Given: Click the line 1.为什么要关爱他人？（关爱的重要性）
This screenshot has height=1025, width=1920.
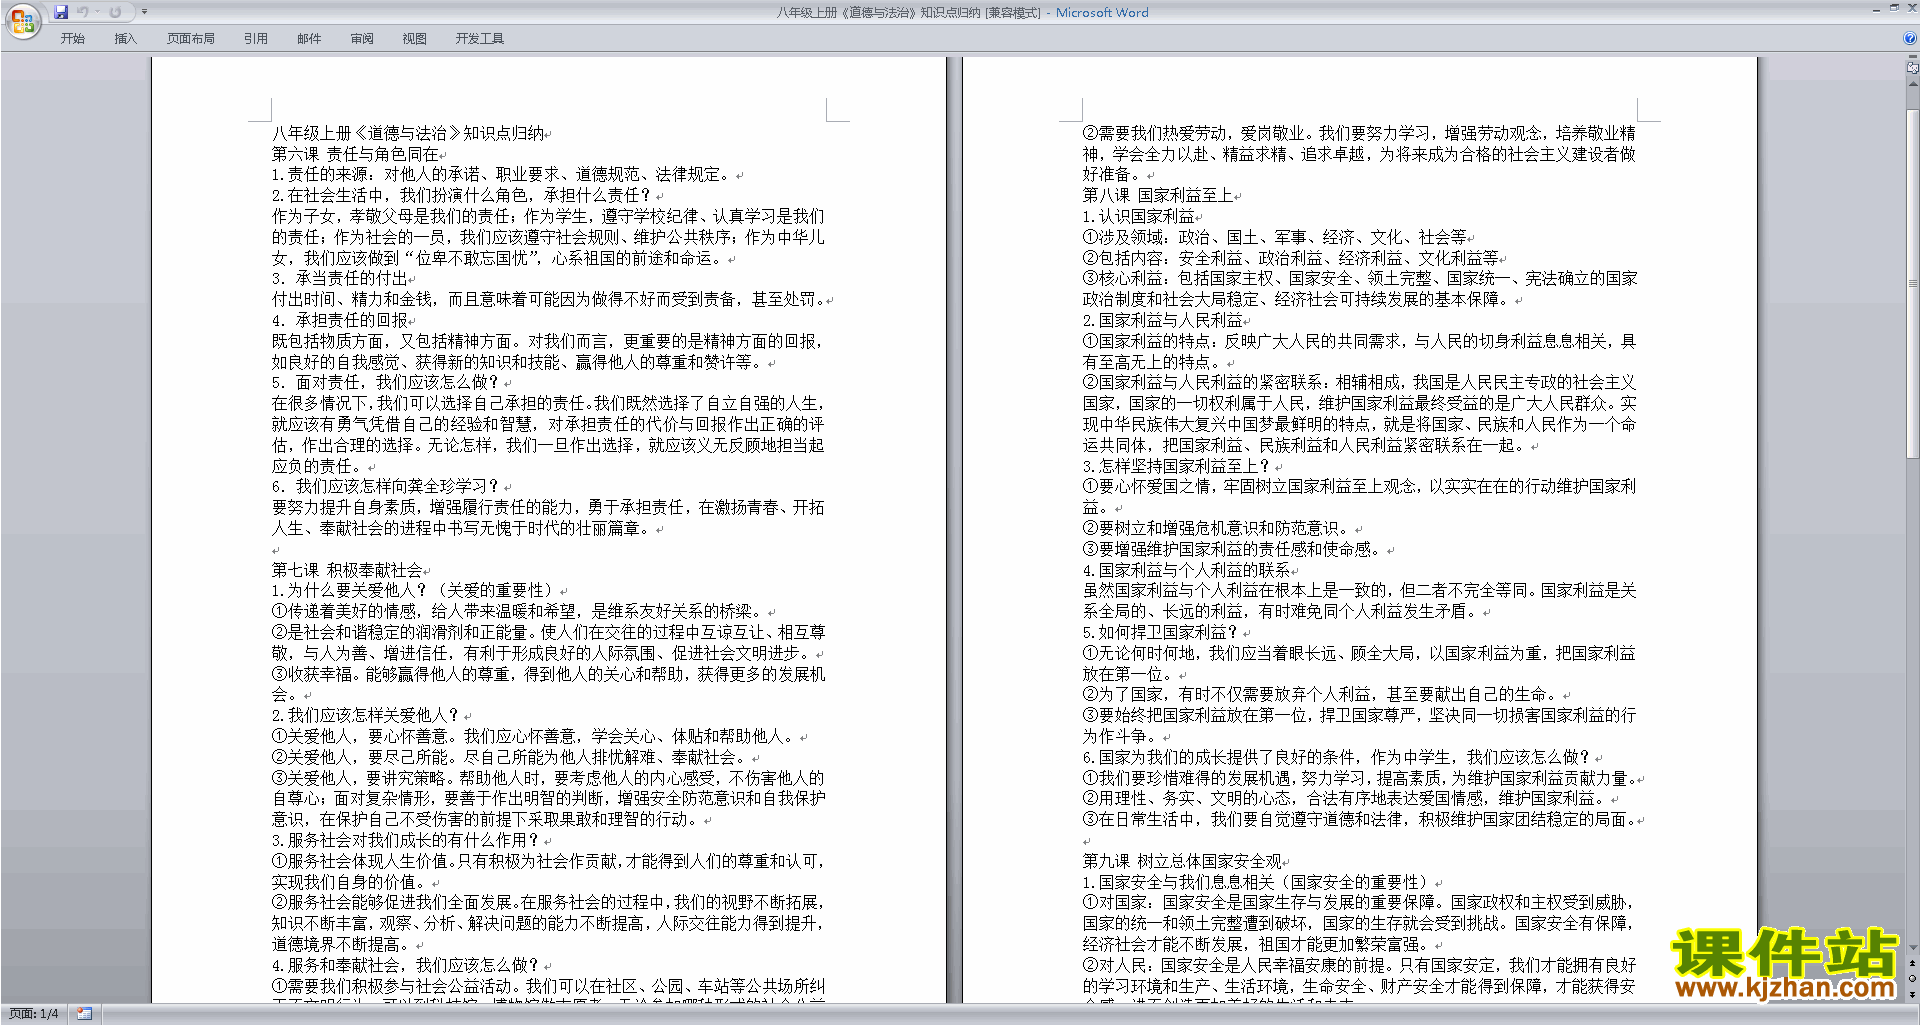Looking at the screenshot, I should 414,591.
